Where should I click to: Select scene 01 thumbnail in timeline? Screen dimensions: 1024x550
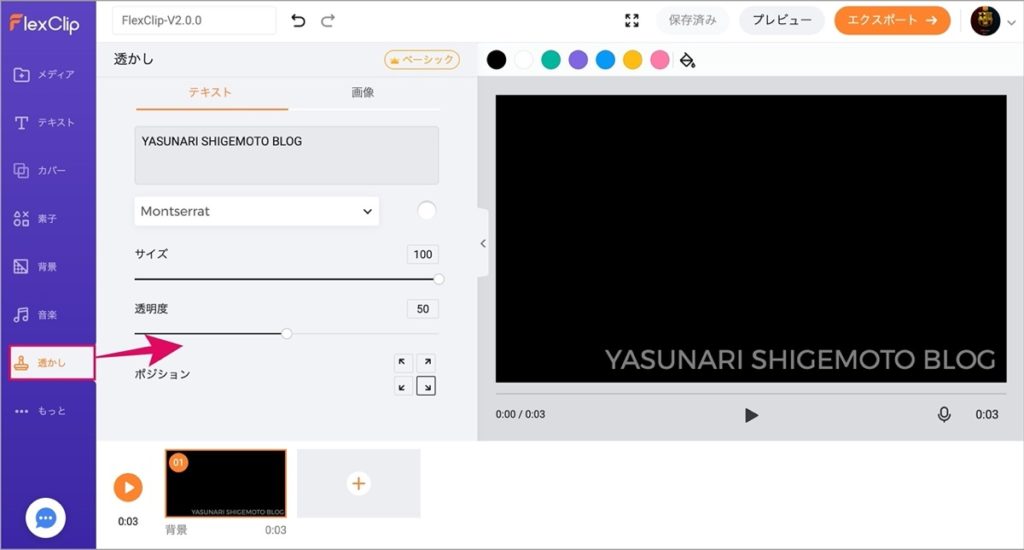(226, 484)
